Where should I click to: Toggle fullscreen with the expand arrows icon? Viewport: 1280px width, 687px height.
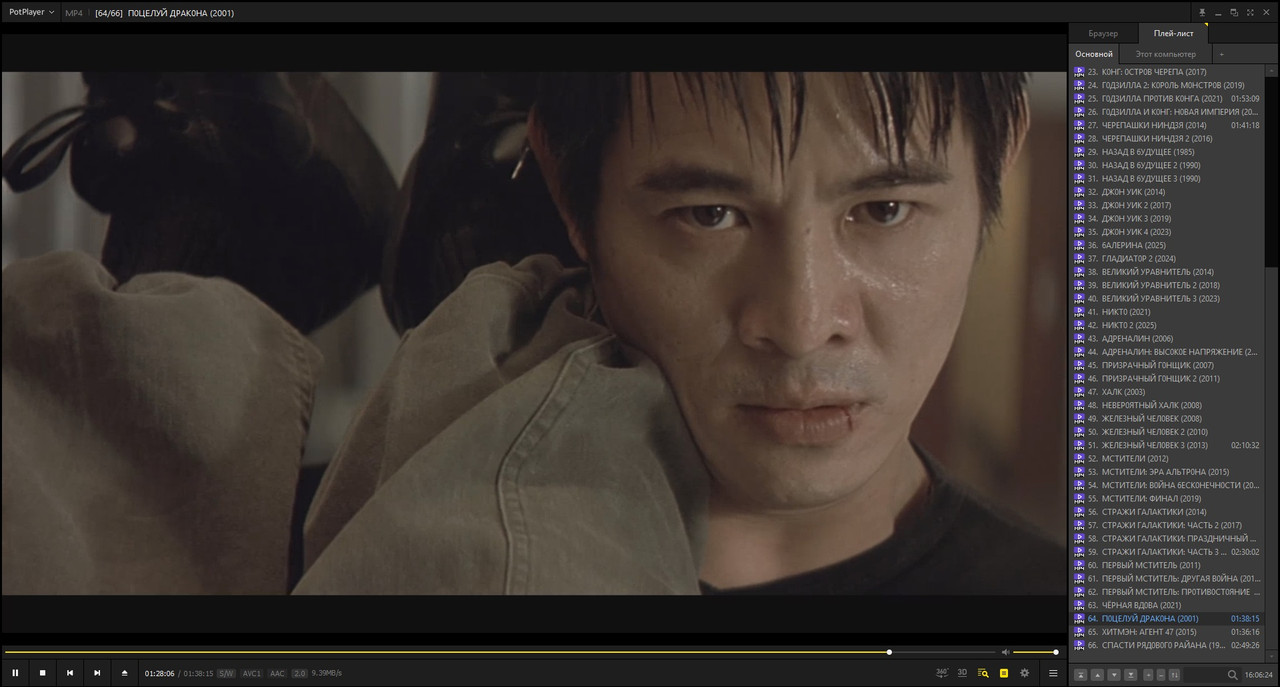point(1250,12)
